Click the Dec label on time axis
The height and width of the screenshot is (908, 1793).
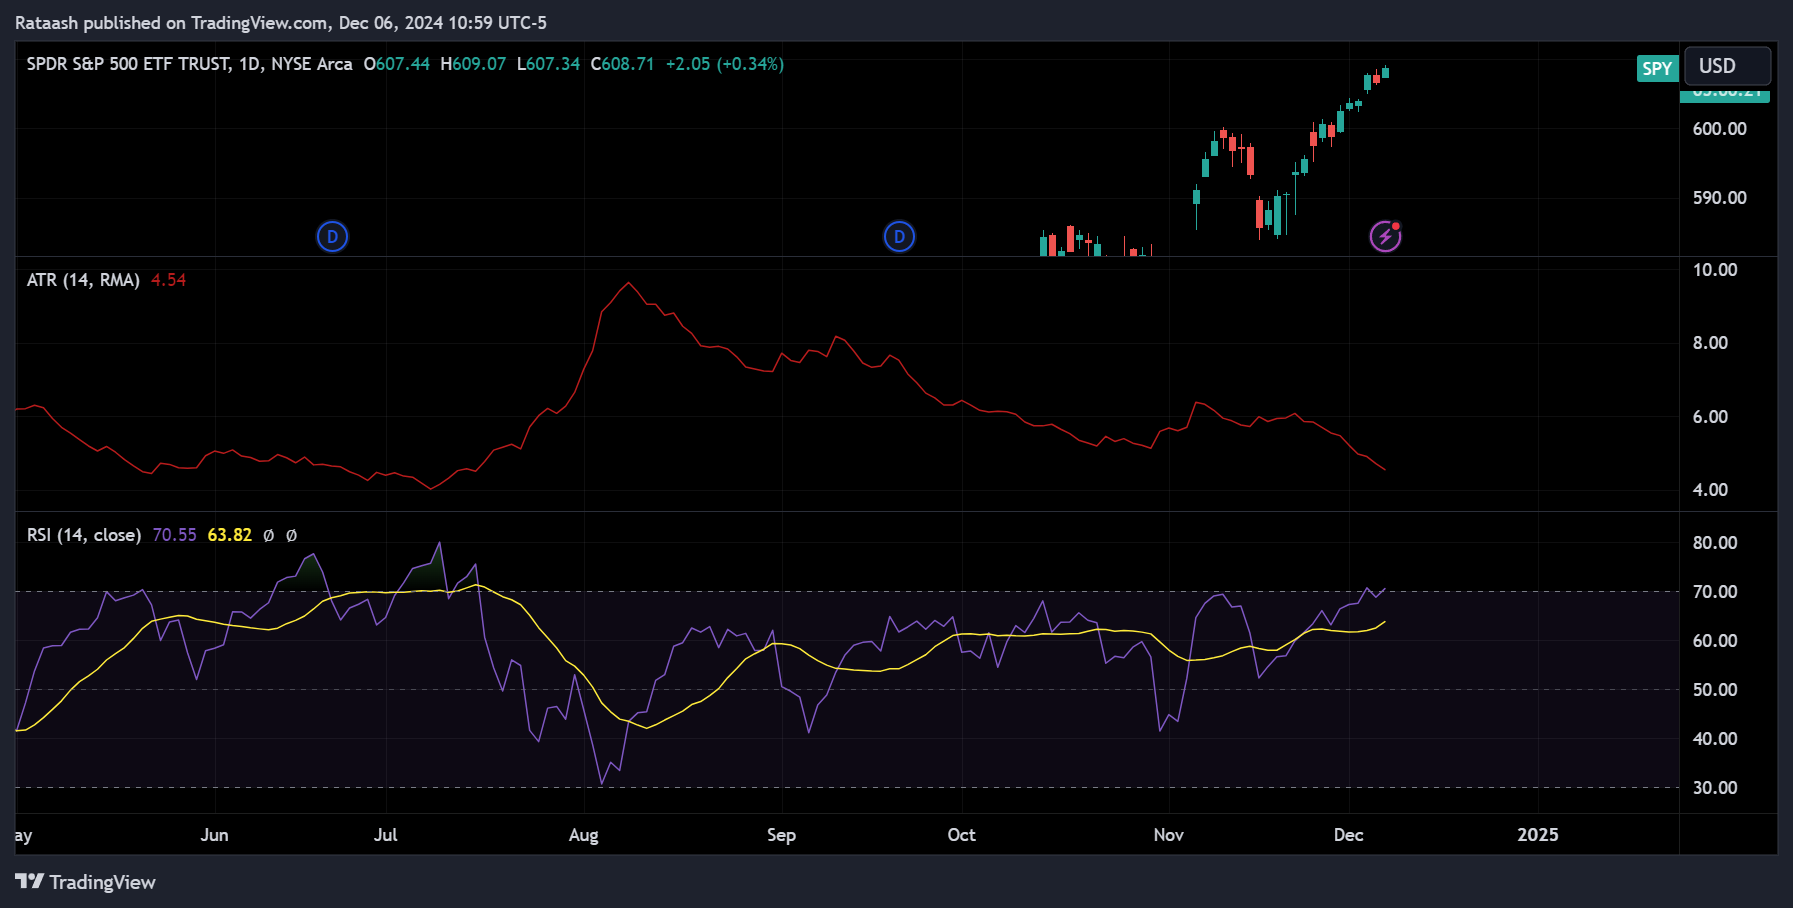tap(1348, 835)
